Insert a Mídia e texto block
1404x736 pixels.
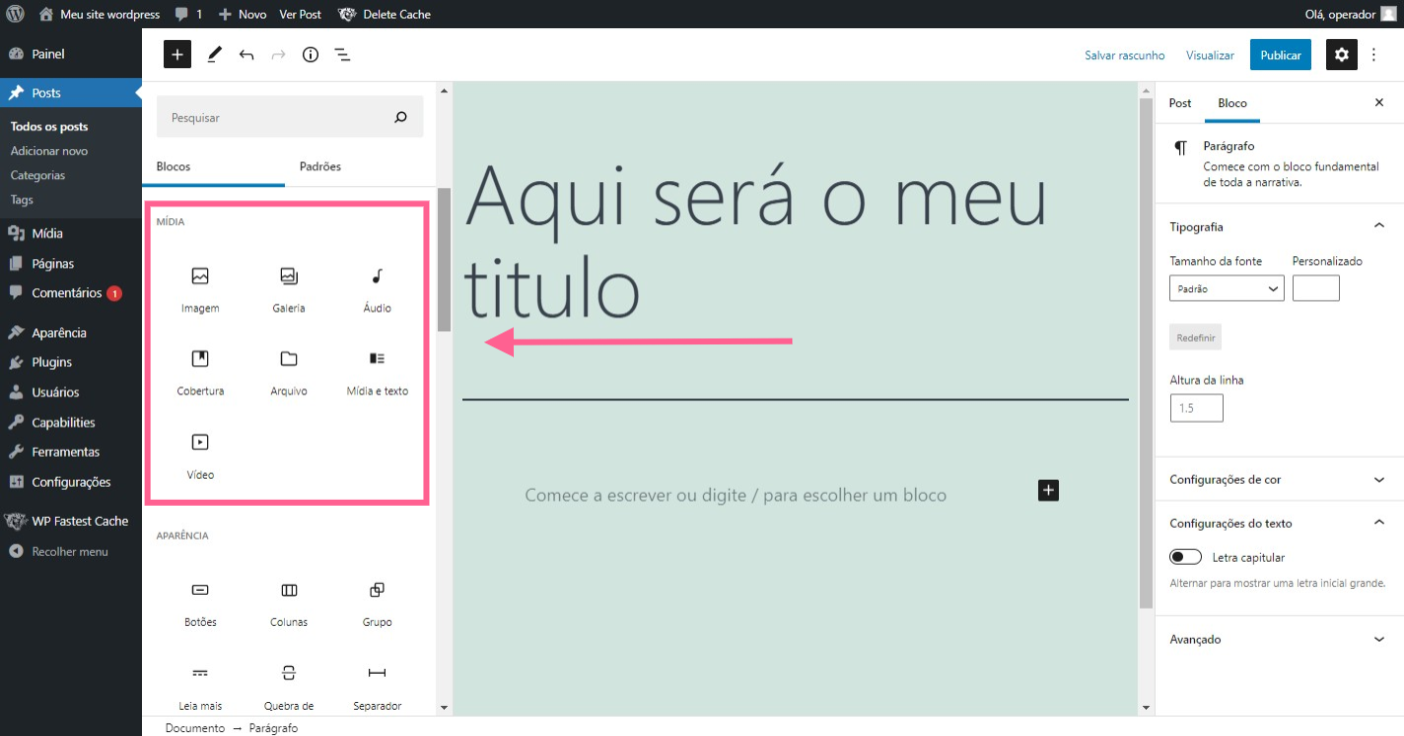[377, 373]
